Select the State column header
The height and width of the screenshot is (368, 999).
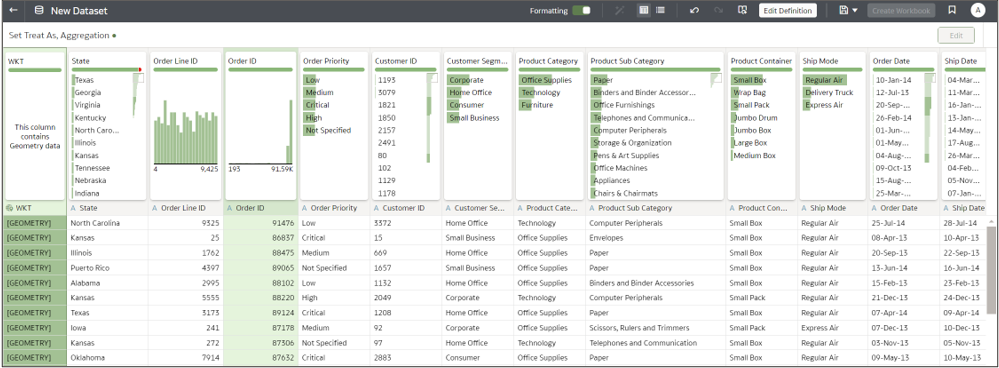click(x=108, y=208)
